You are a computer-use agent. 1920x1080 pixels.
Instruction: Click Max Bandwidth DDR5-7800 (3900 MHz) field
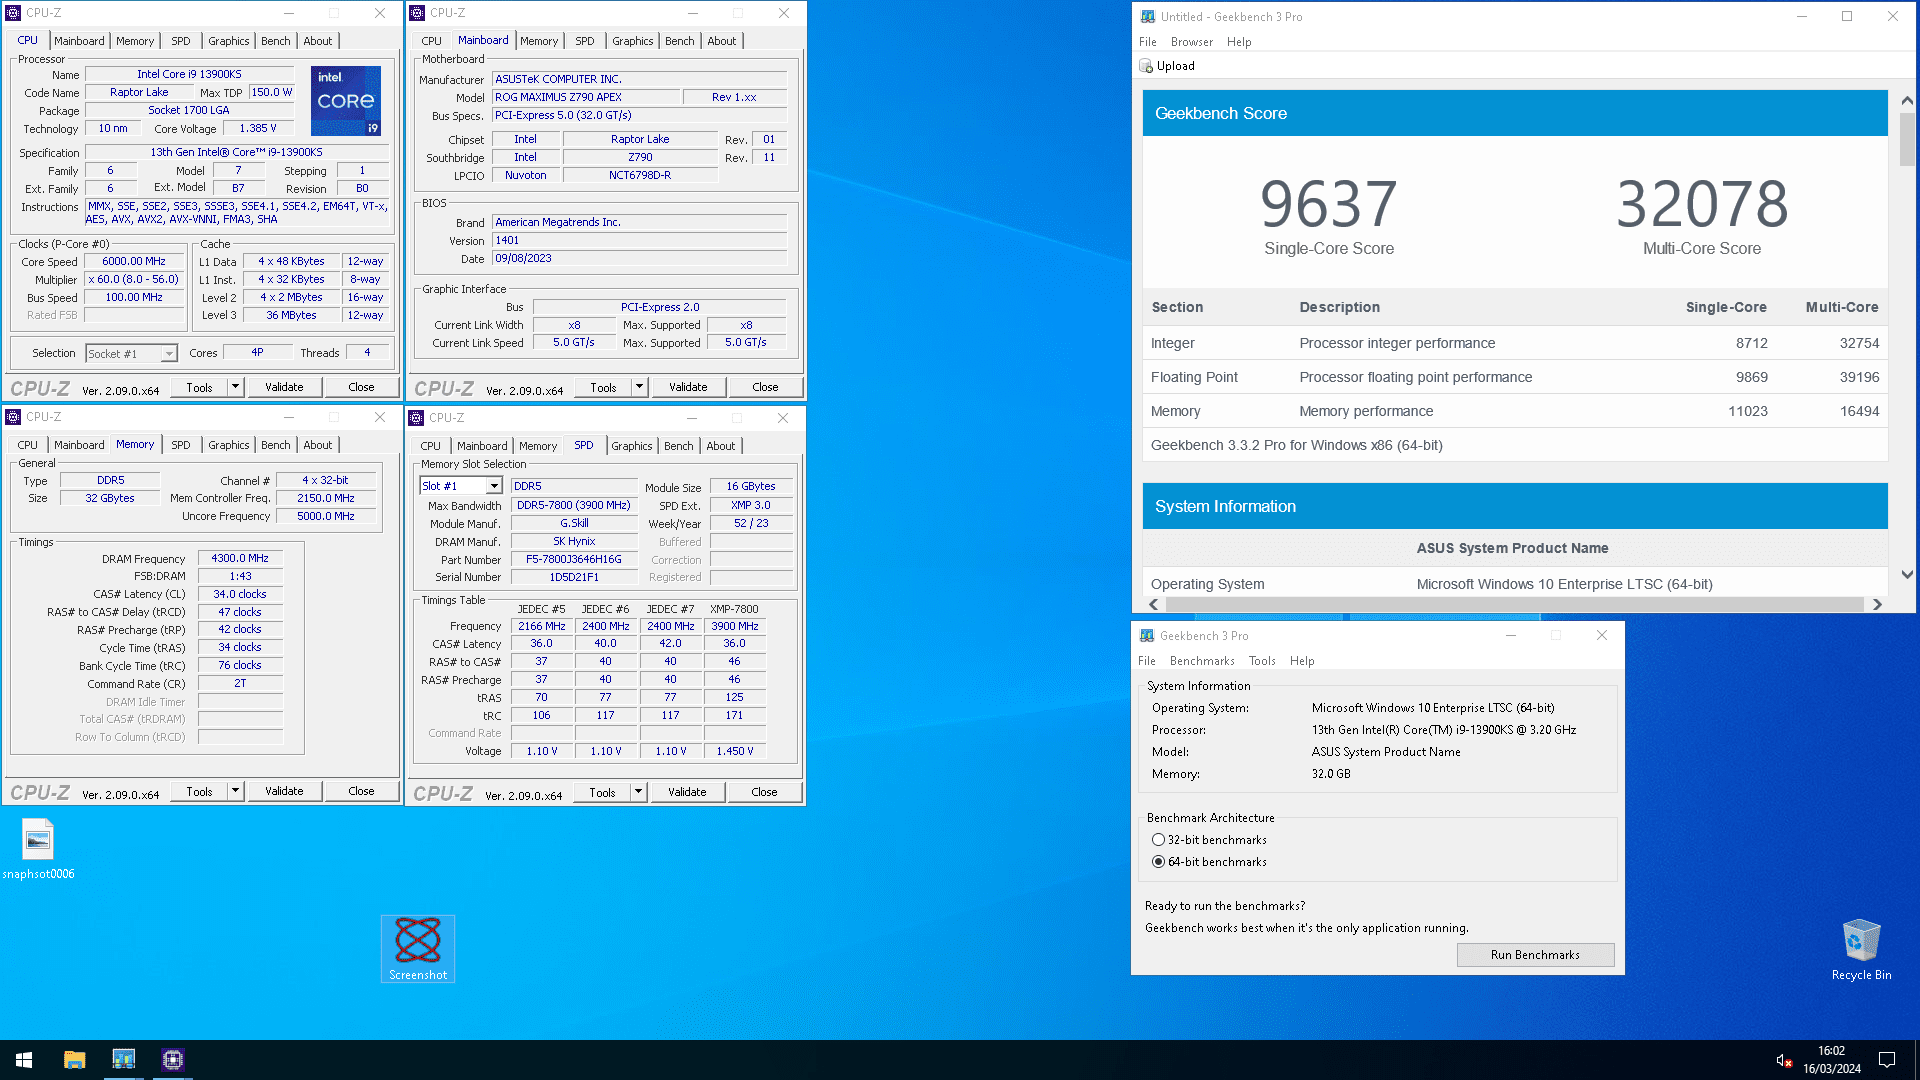click(x=574, y=506)
